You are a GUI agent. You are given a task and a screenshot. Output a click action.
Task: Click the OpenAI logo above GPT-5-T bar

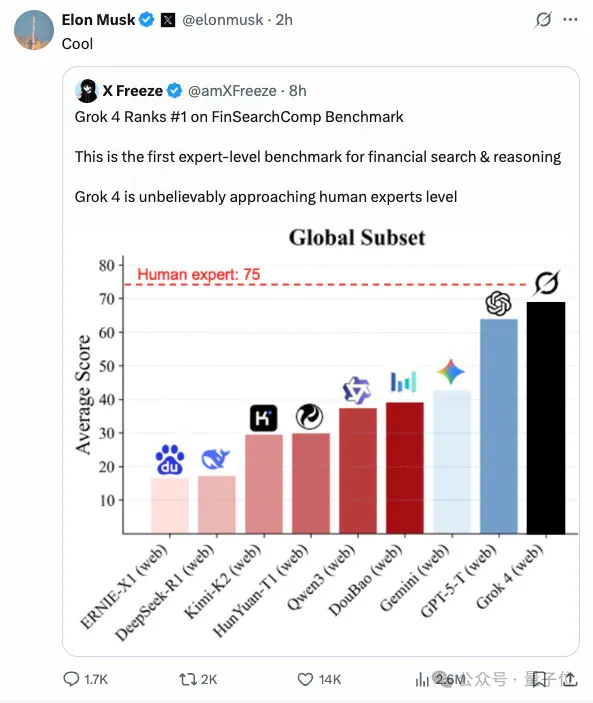point(498,304)
